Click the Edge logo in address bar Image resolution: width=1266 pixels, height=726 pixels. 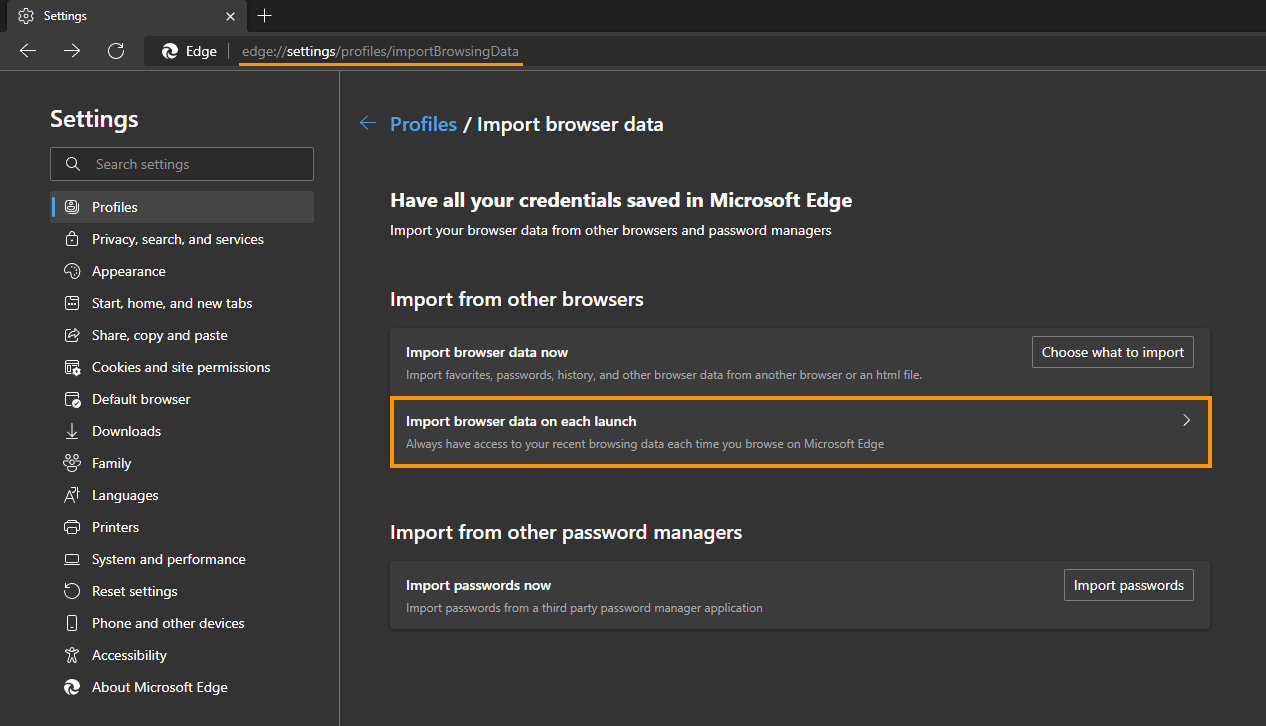[170, 51]
